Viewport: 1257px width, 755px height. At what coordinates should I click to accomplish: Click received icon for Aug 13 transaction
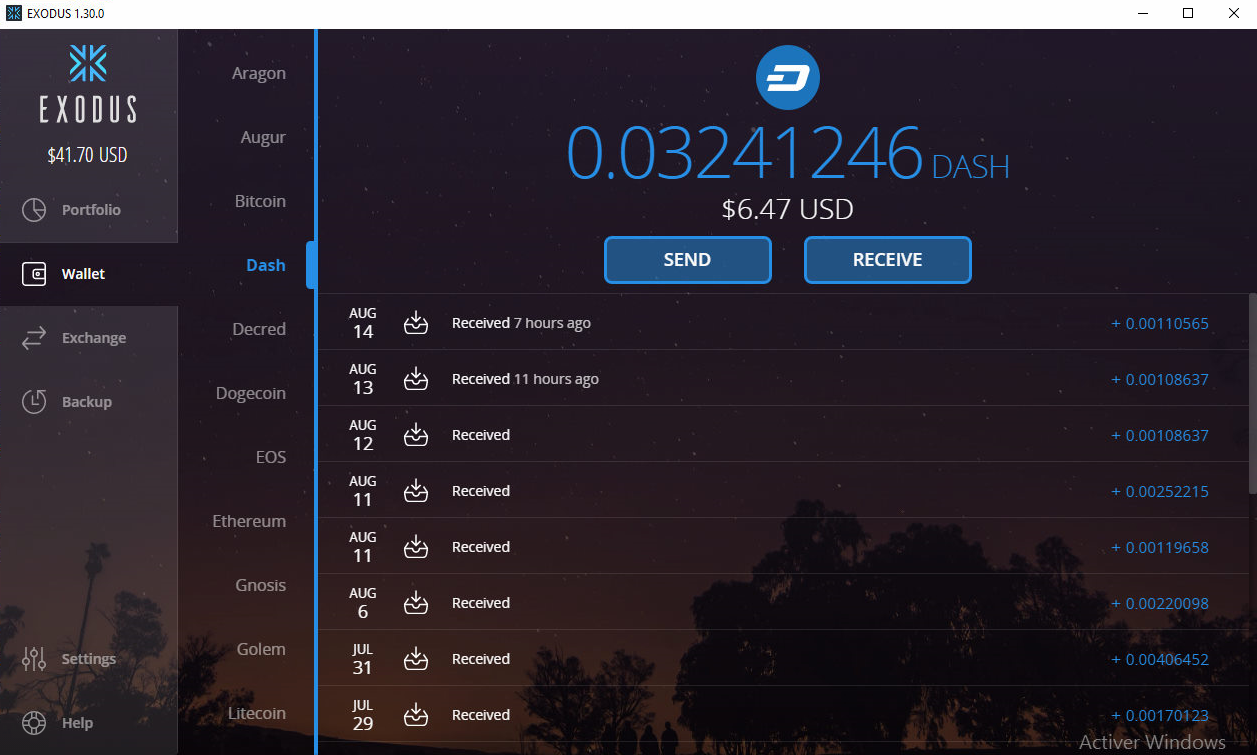coord(416,379)
